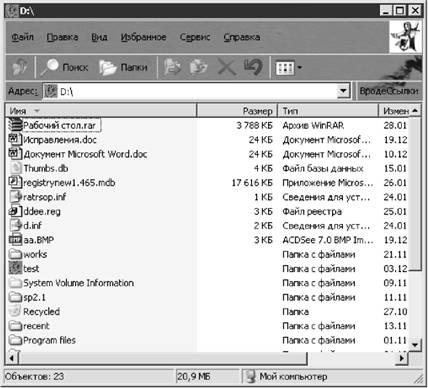Select the Рабочий стол.rar archive icon

point(15,125)
